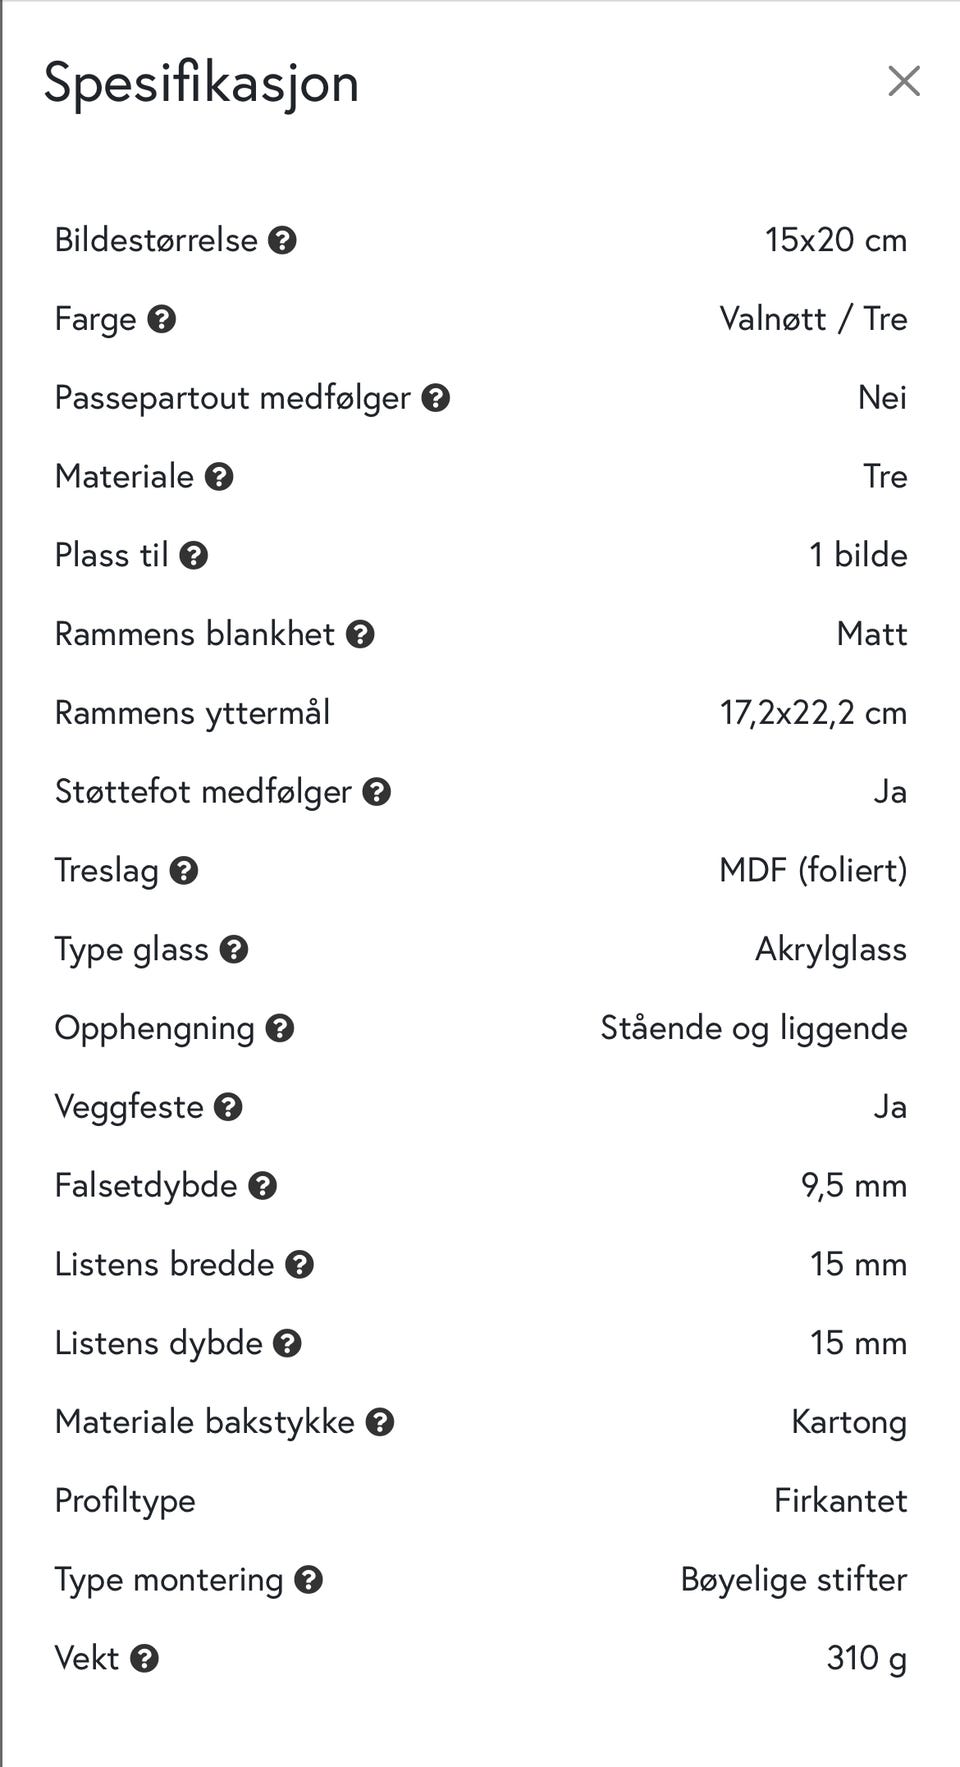Screen dimensions: 960x1767
Task: Show Type montering help tooltip icon
Action: (309, 1580)
